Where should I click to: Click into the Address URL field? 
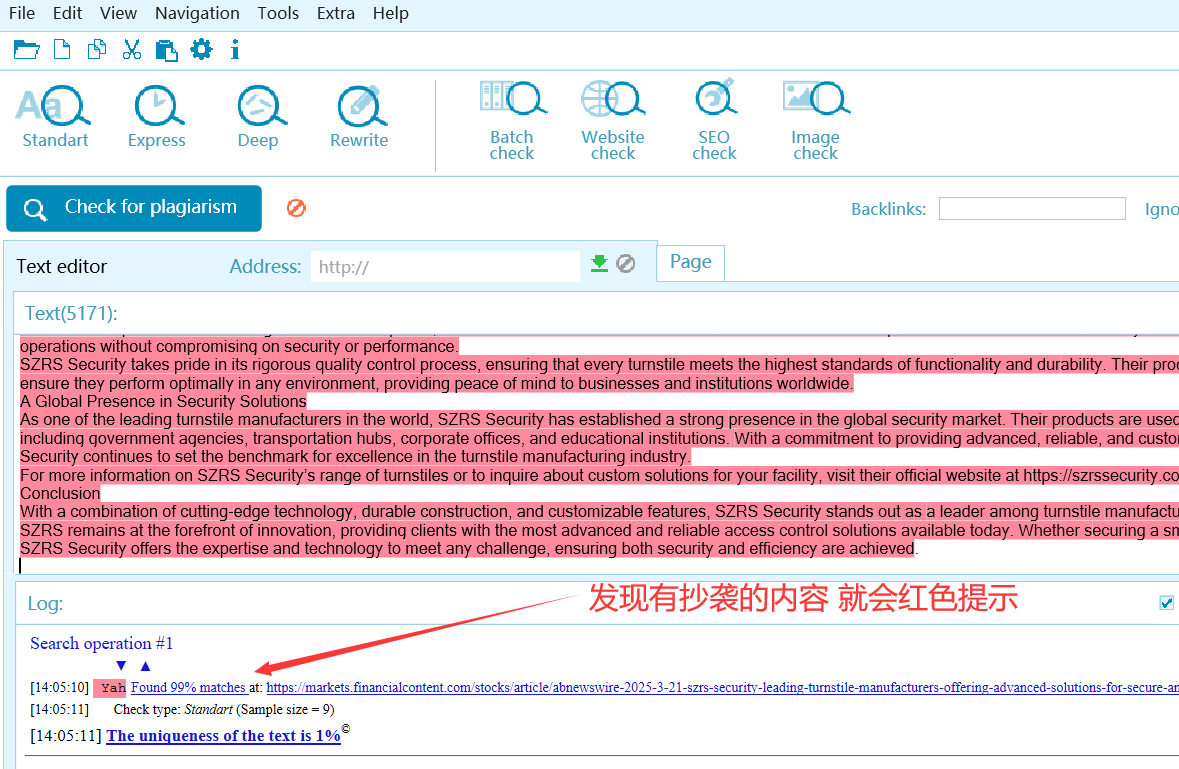(445, 267)
